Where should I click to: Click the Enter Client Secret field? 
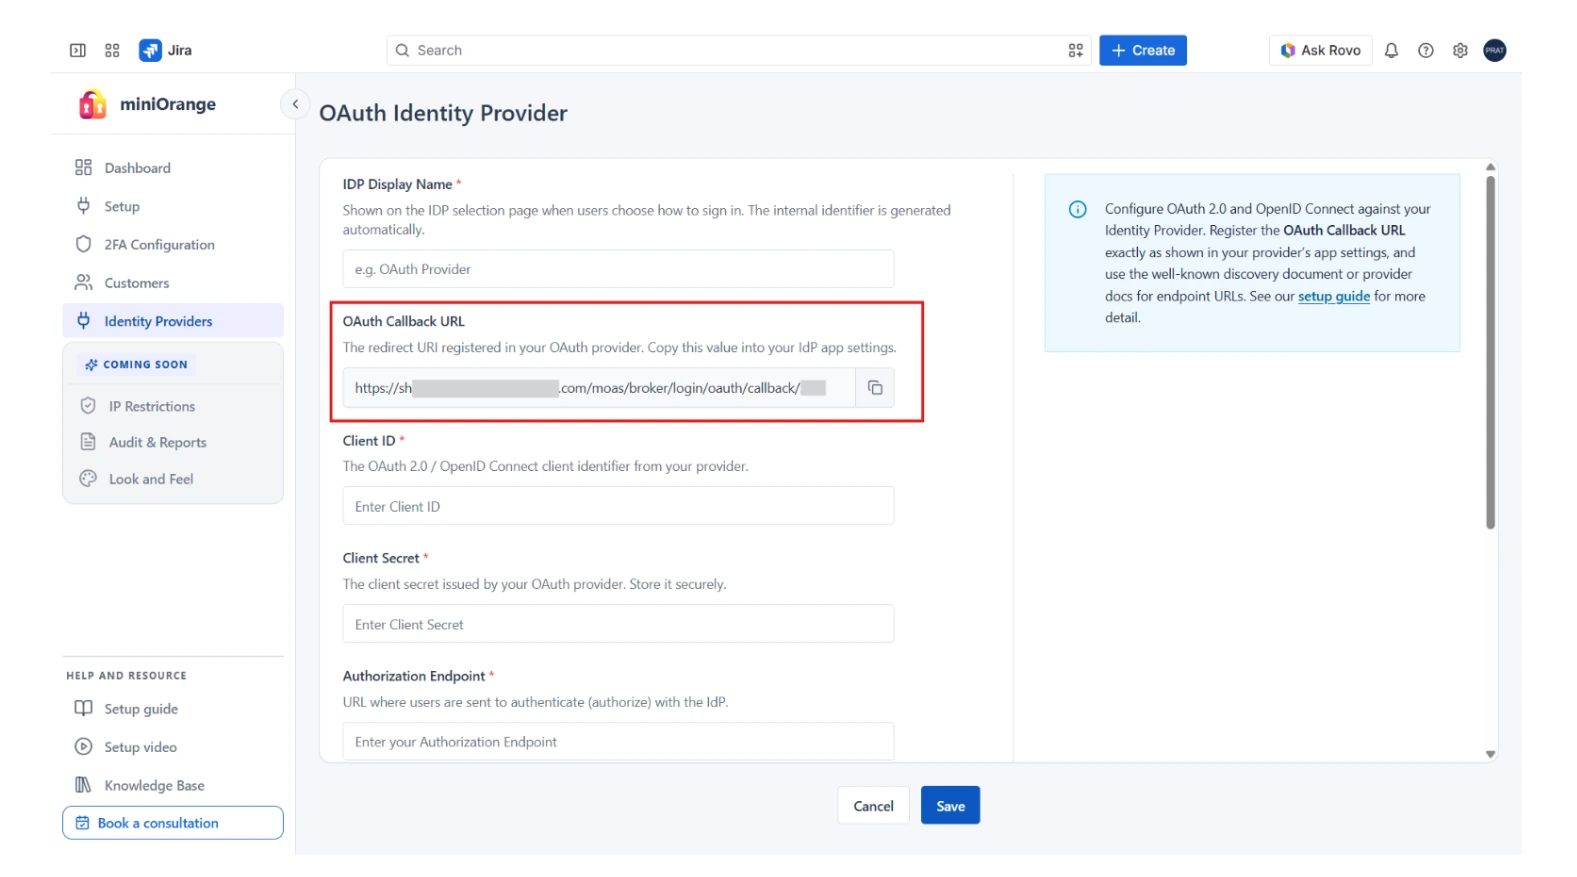[x=618, y=624]
